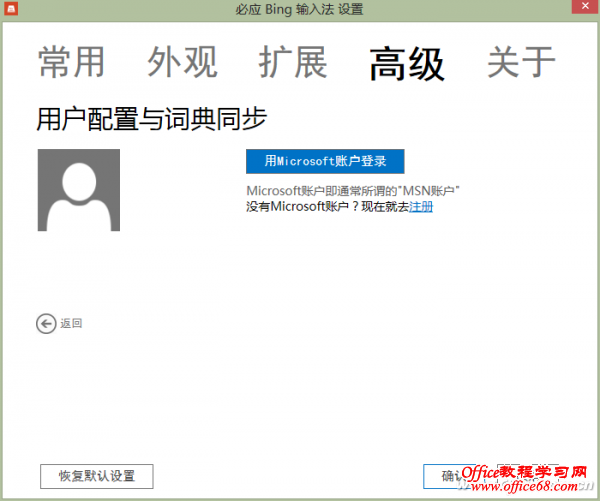Click the 确认 button at the bottom right

click(x=452, y=476)
